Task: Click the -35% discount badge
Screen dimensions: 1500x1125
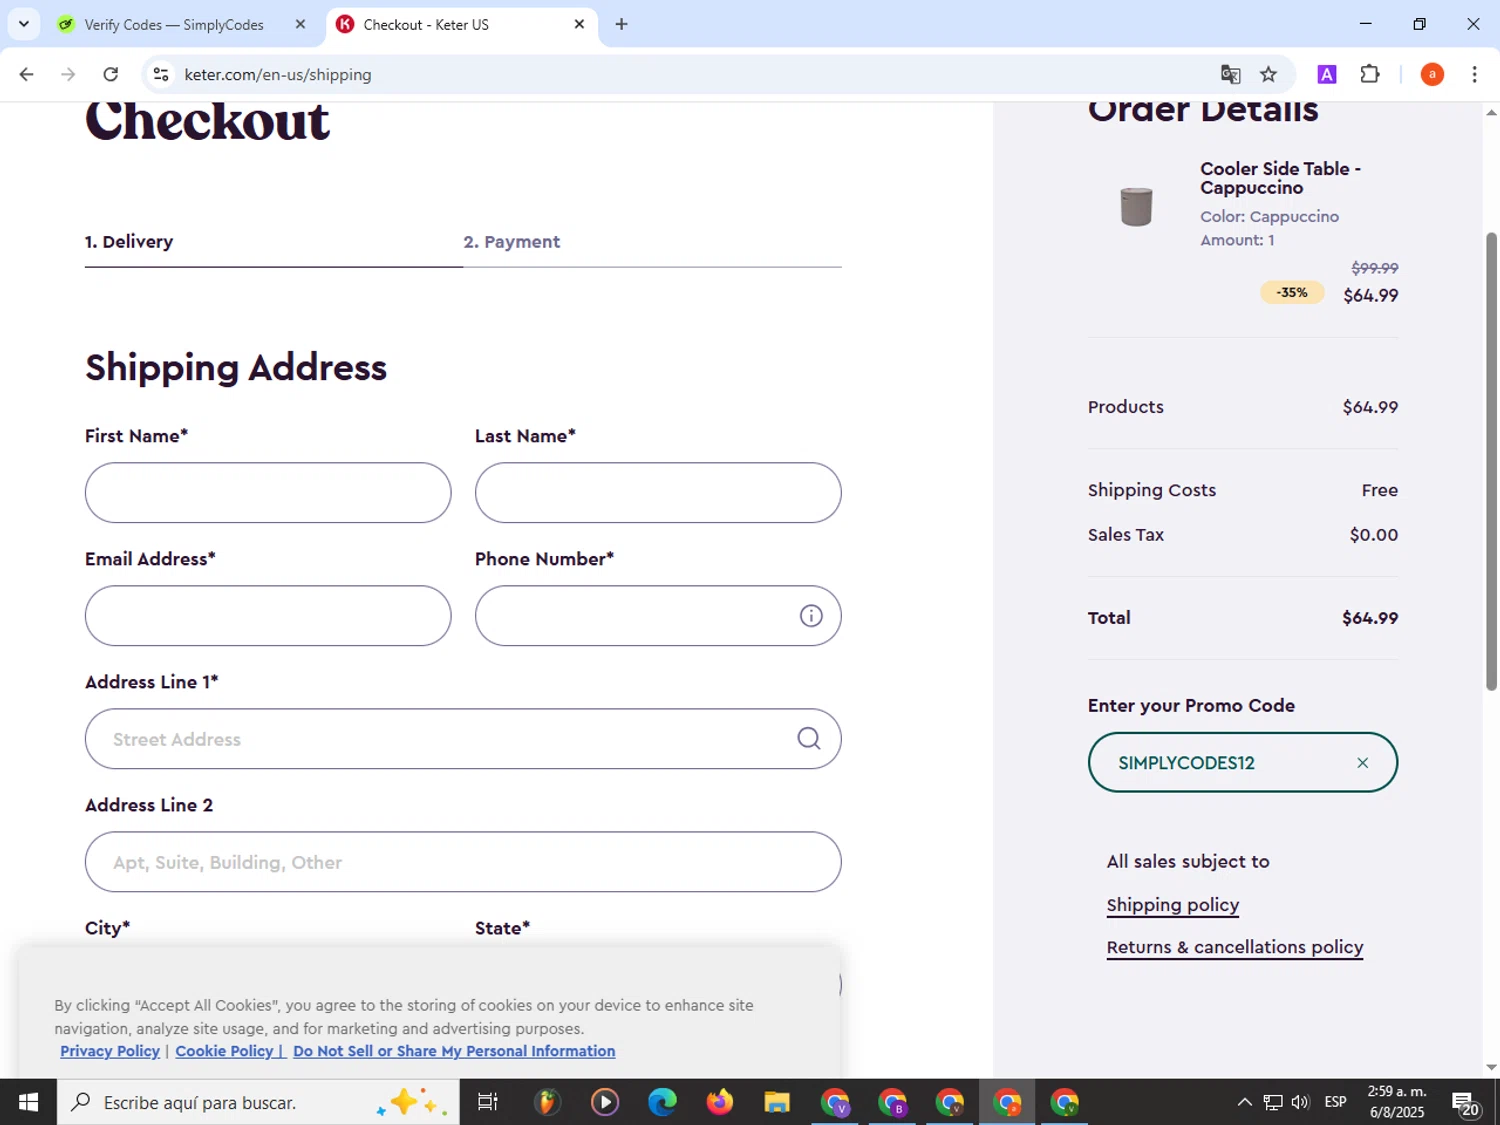Action: pyautogui.click(x=1292, y=293)
